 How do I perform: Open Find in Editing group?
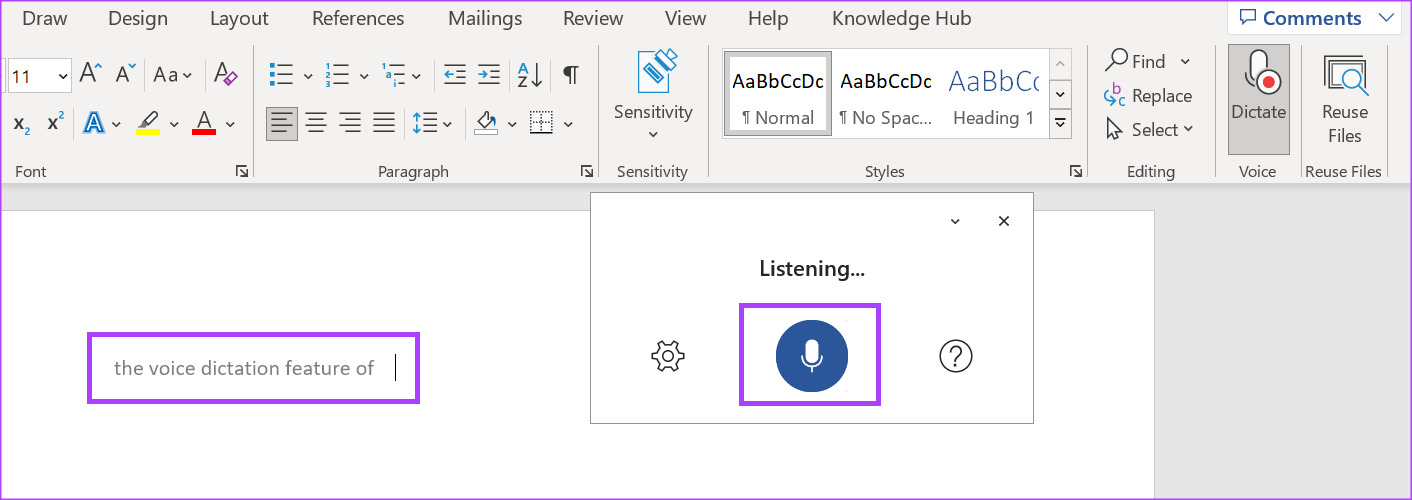(1135, 61)
